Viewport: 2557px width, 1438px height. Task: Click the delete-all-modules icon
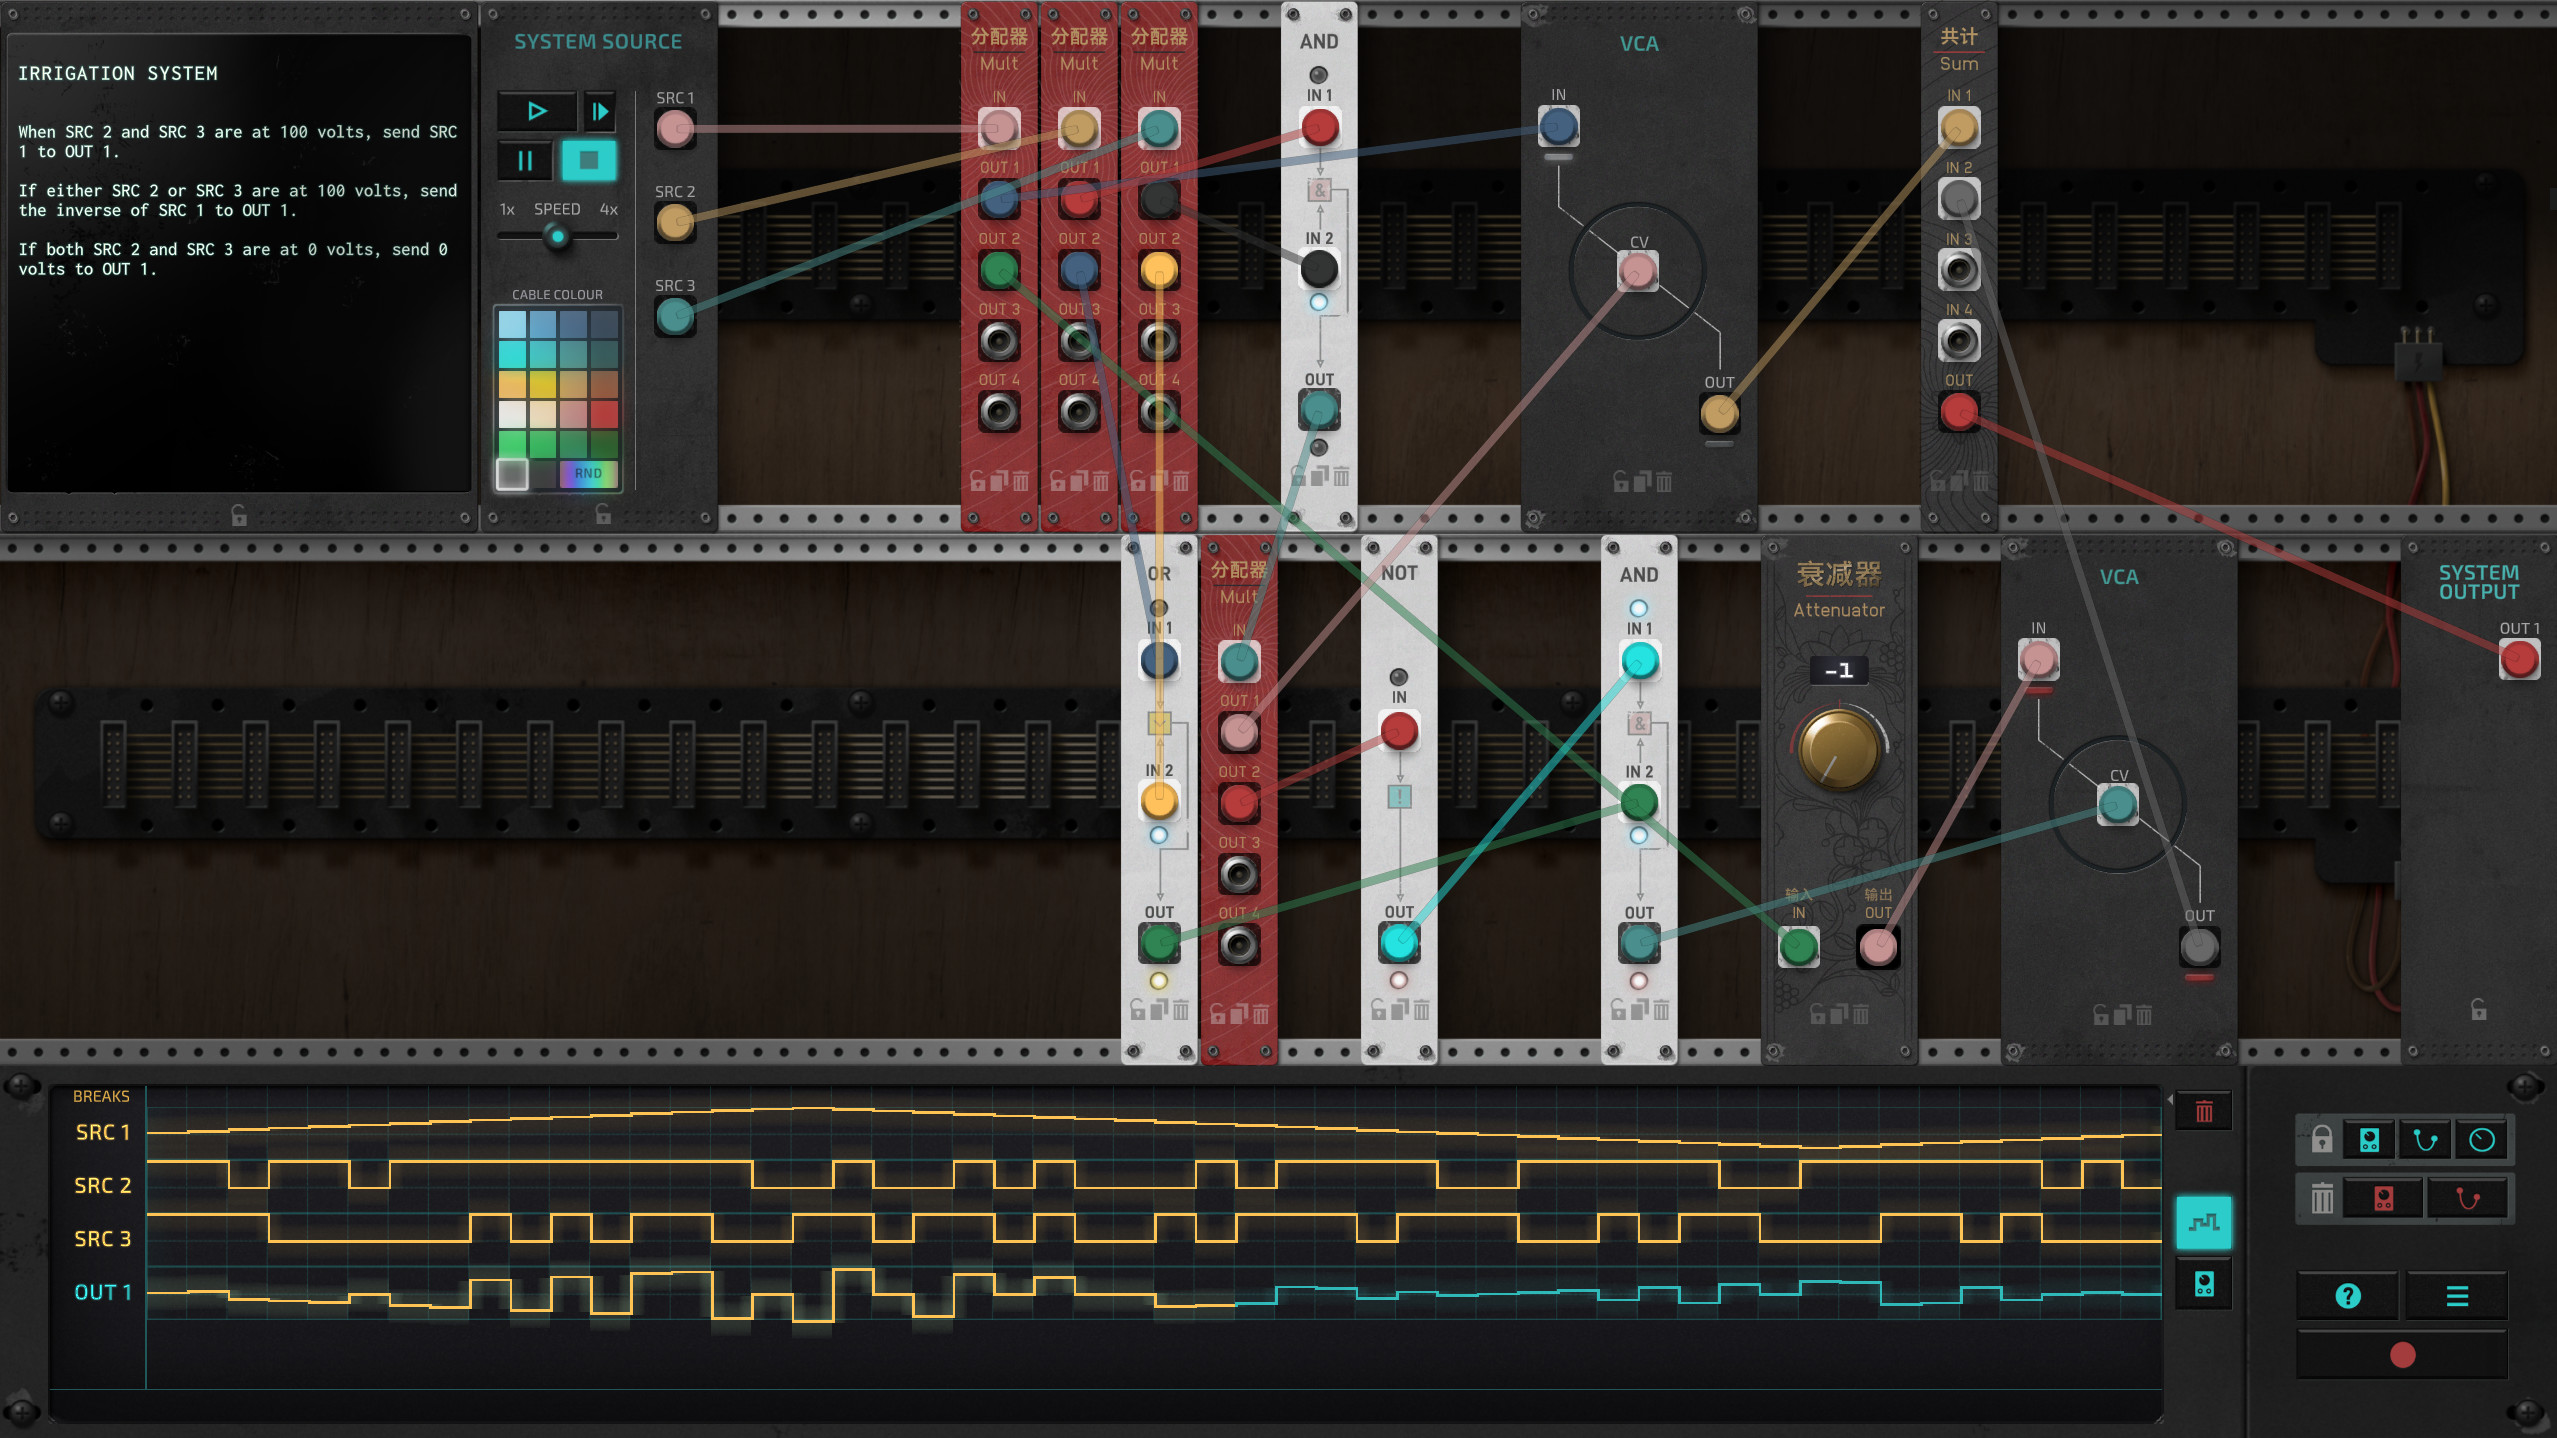(2383, 1197)
